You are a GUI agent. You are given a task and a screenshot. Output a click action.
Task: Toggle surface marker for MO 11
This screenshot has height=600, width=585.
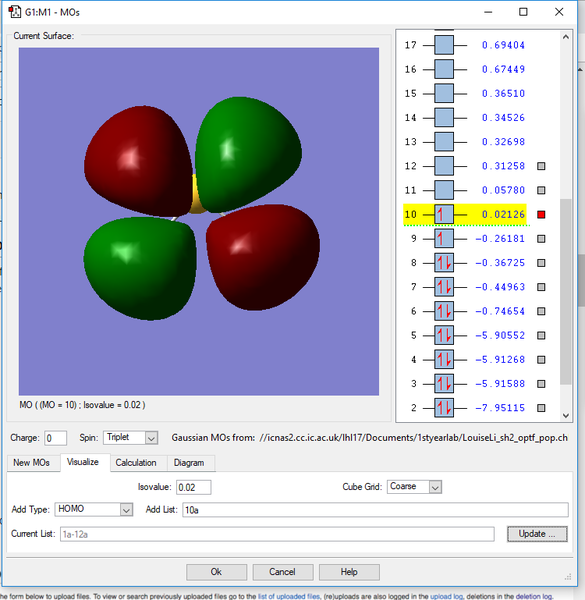coord(541,190)
